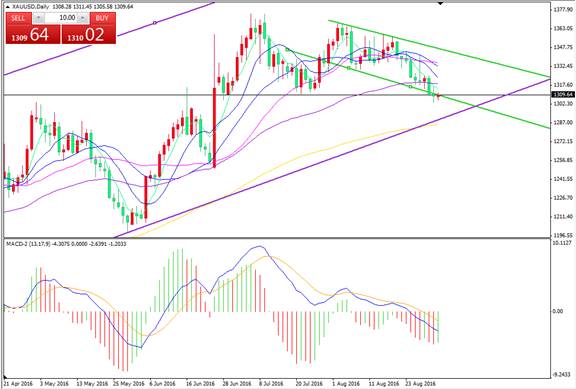Click the 20 Jul 2016 date label
This screenshot has height=389, width=576.
(x=309, y=384)
